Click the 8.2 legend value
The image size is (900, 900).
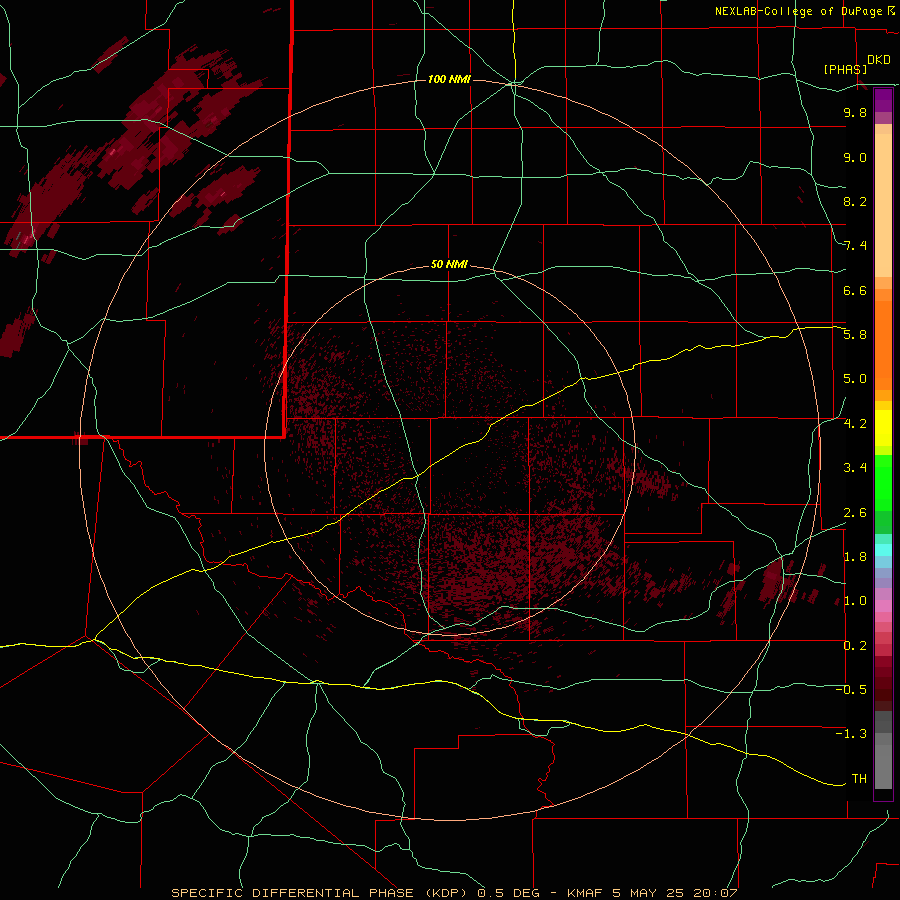[855, 201]
